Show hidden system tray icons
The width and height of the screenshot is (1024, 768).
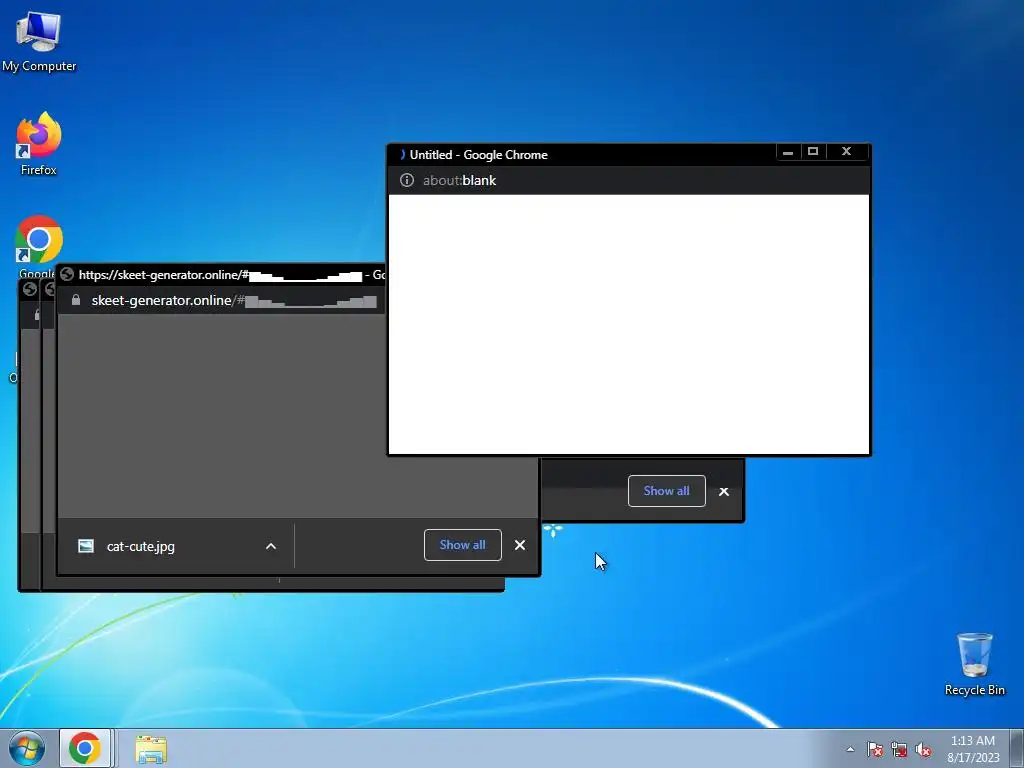[850, 749]
